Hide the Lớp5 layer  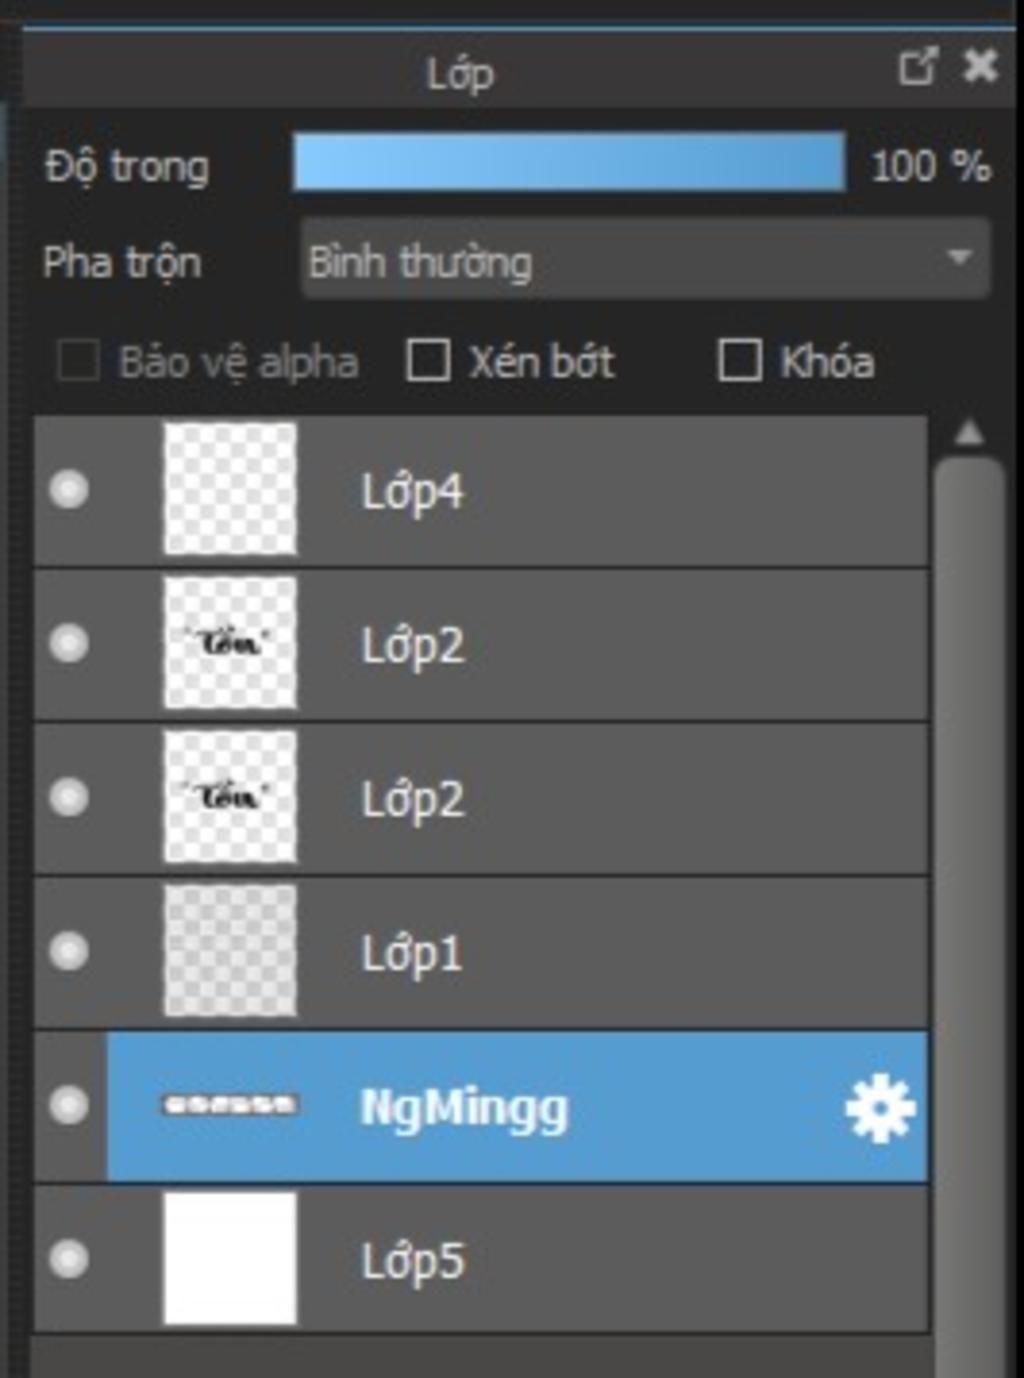(x=69, y=1259)
